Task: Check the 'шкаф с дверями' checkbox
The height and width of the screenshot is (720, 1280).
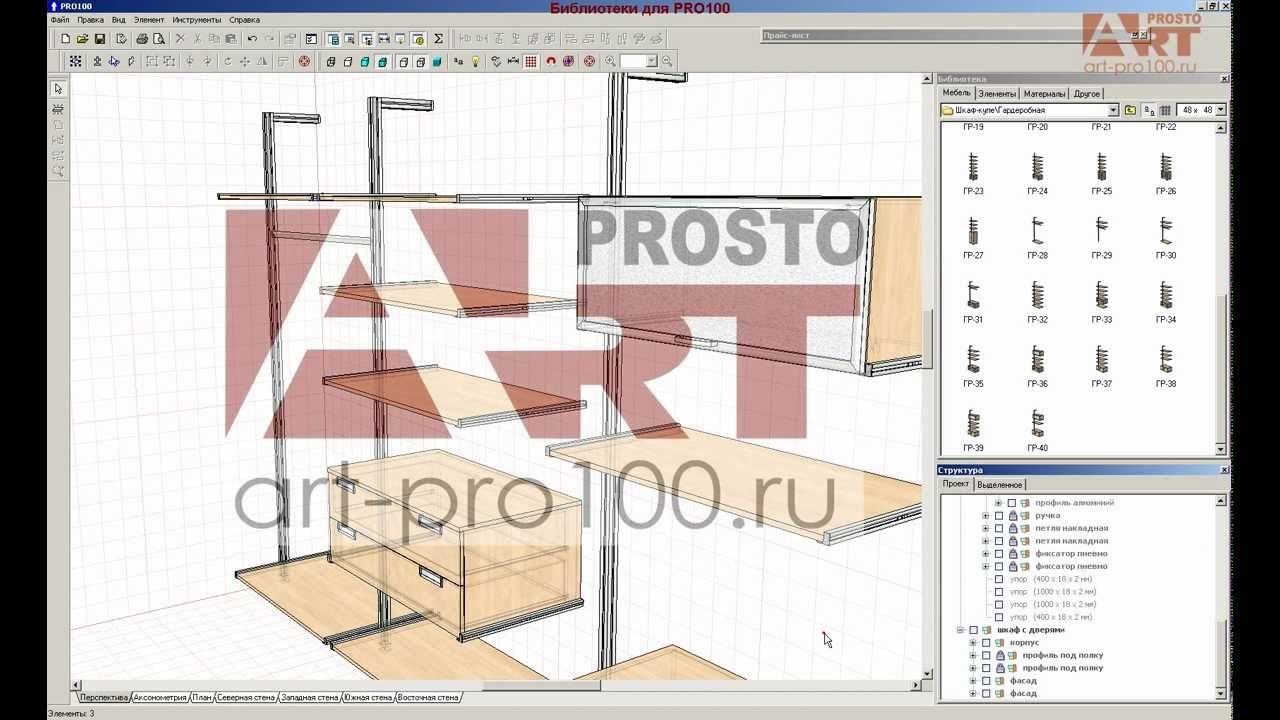Action: [x=973, y=630]
